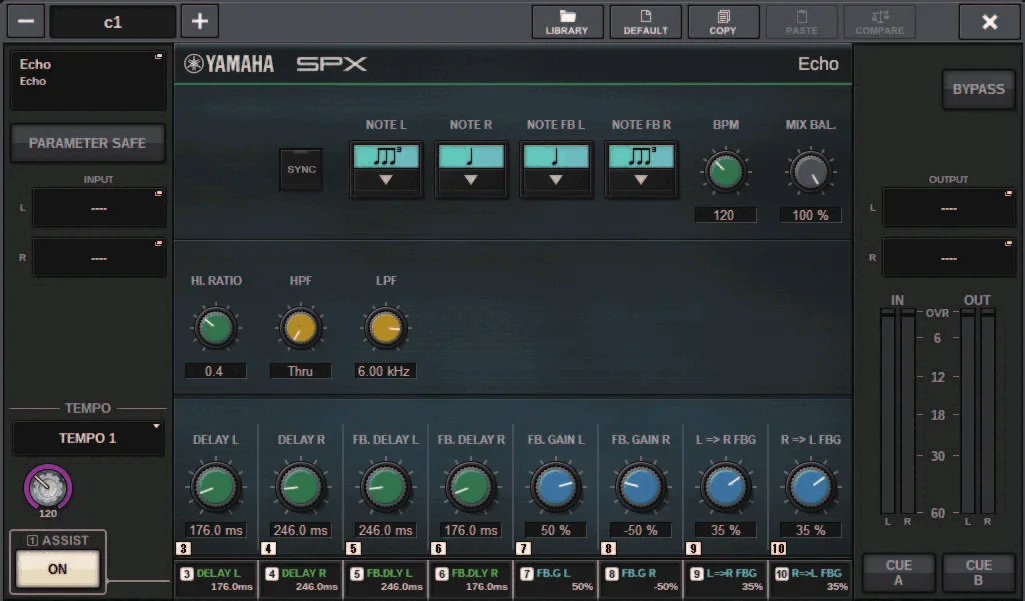Open the Echo effect type selector
The height and width of the screenshot is (601, 1025).
[x=88, y=80]
